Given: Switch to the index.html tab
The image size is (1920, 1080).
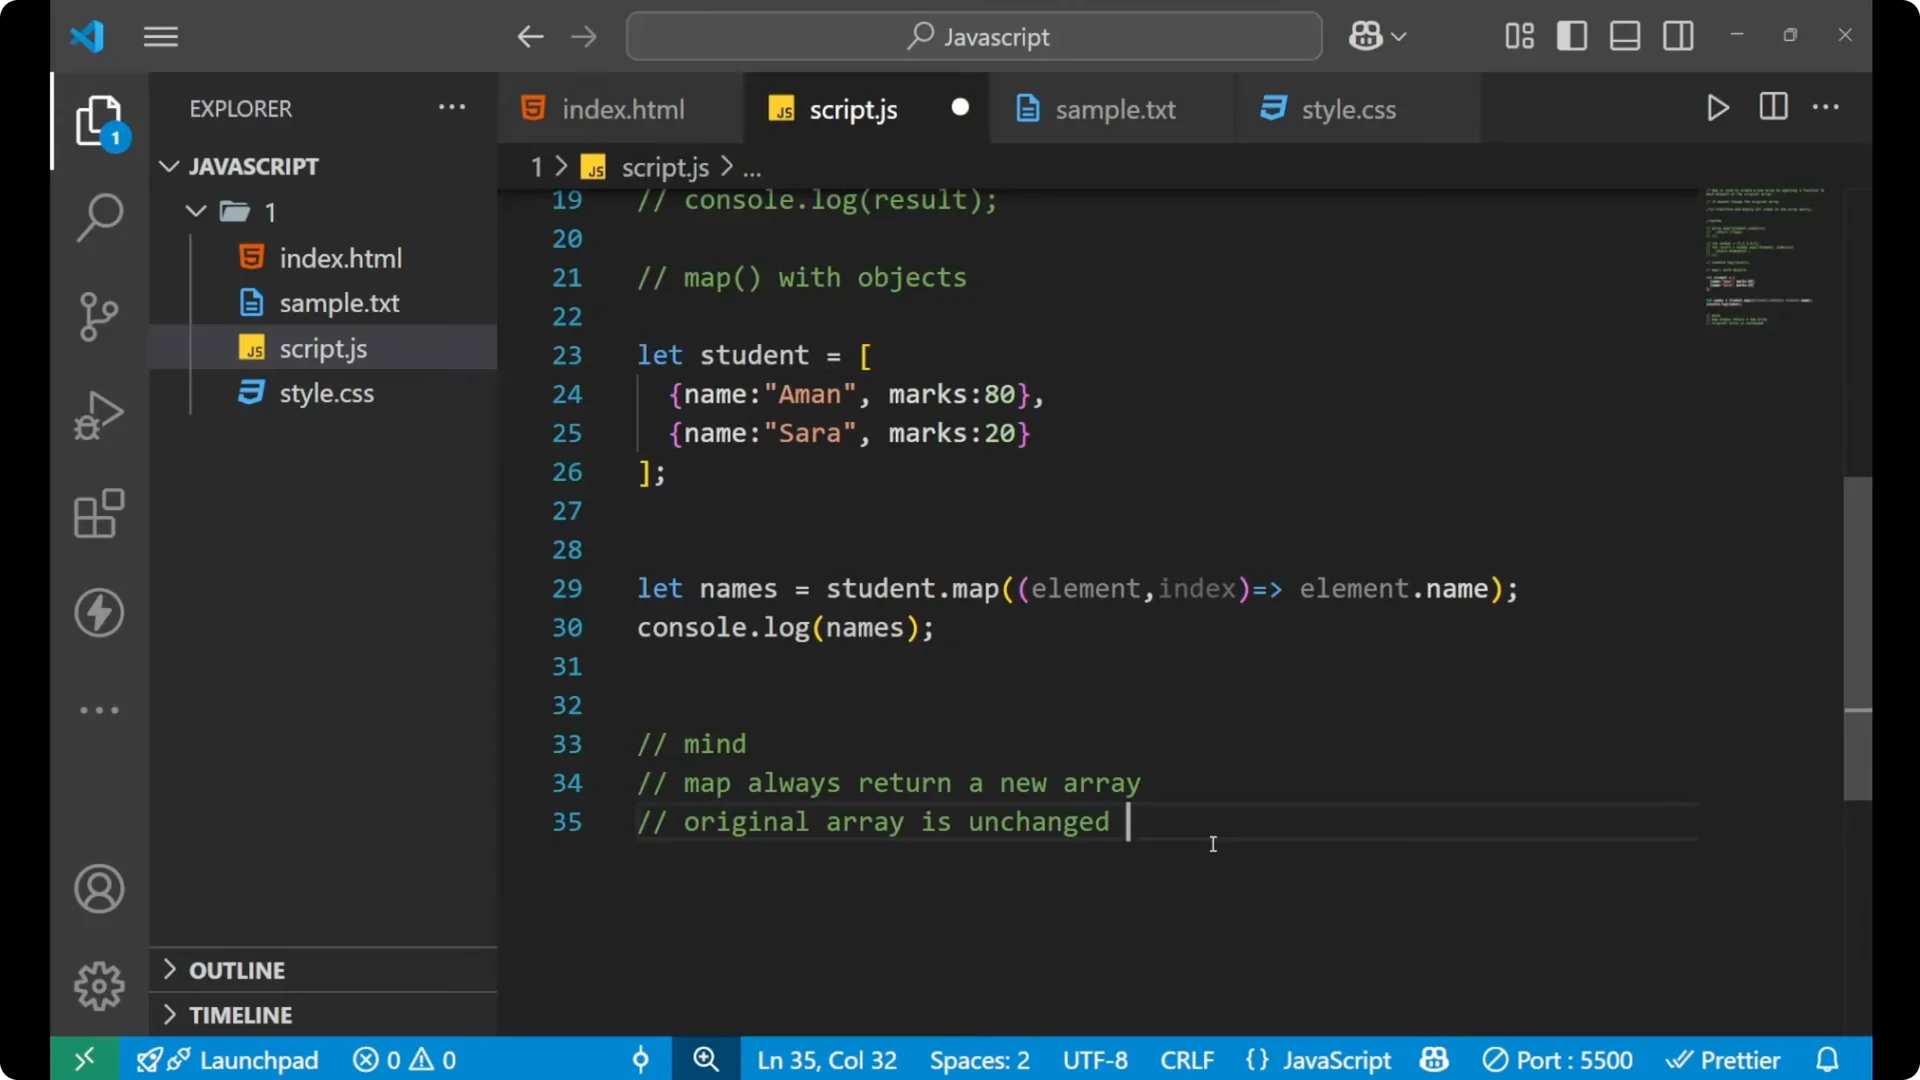Looking at the screenshot, I should [x=620, y=108].
